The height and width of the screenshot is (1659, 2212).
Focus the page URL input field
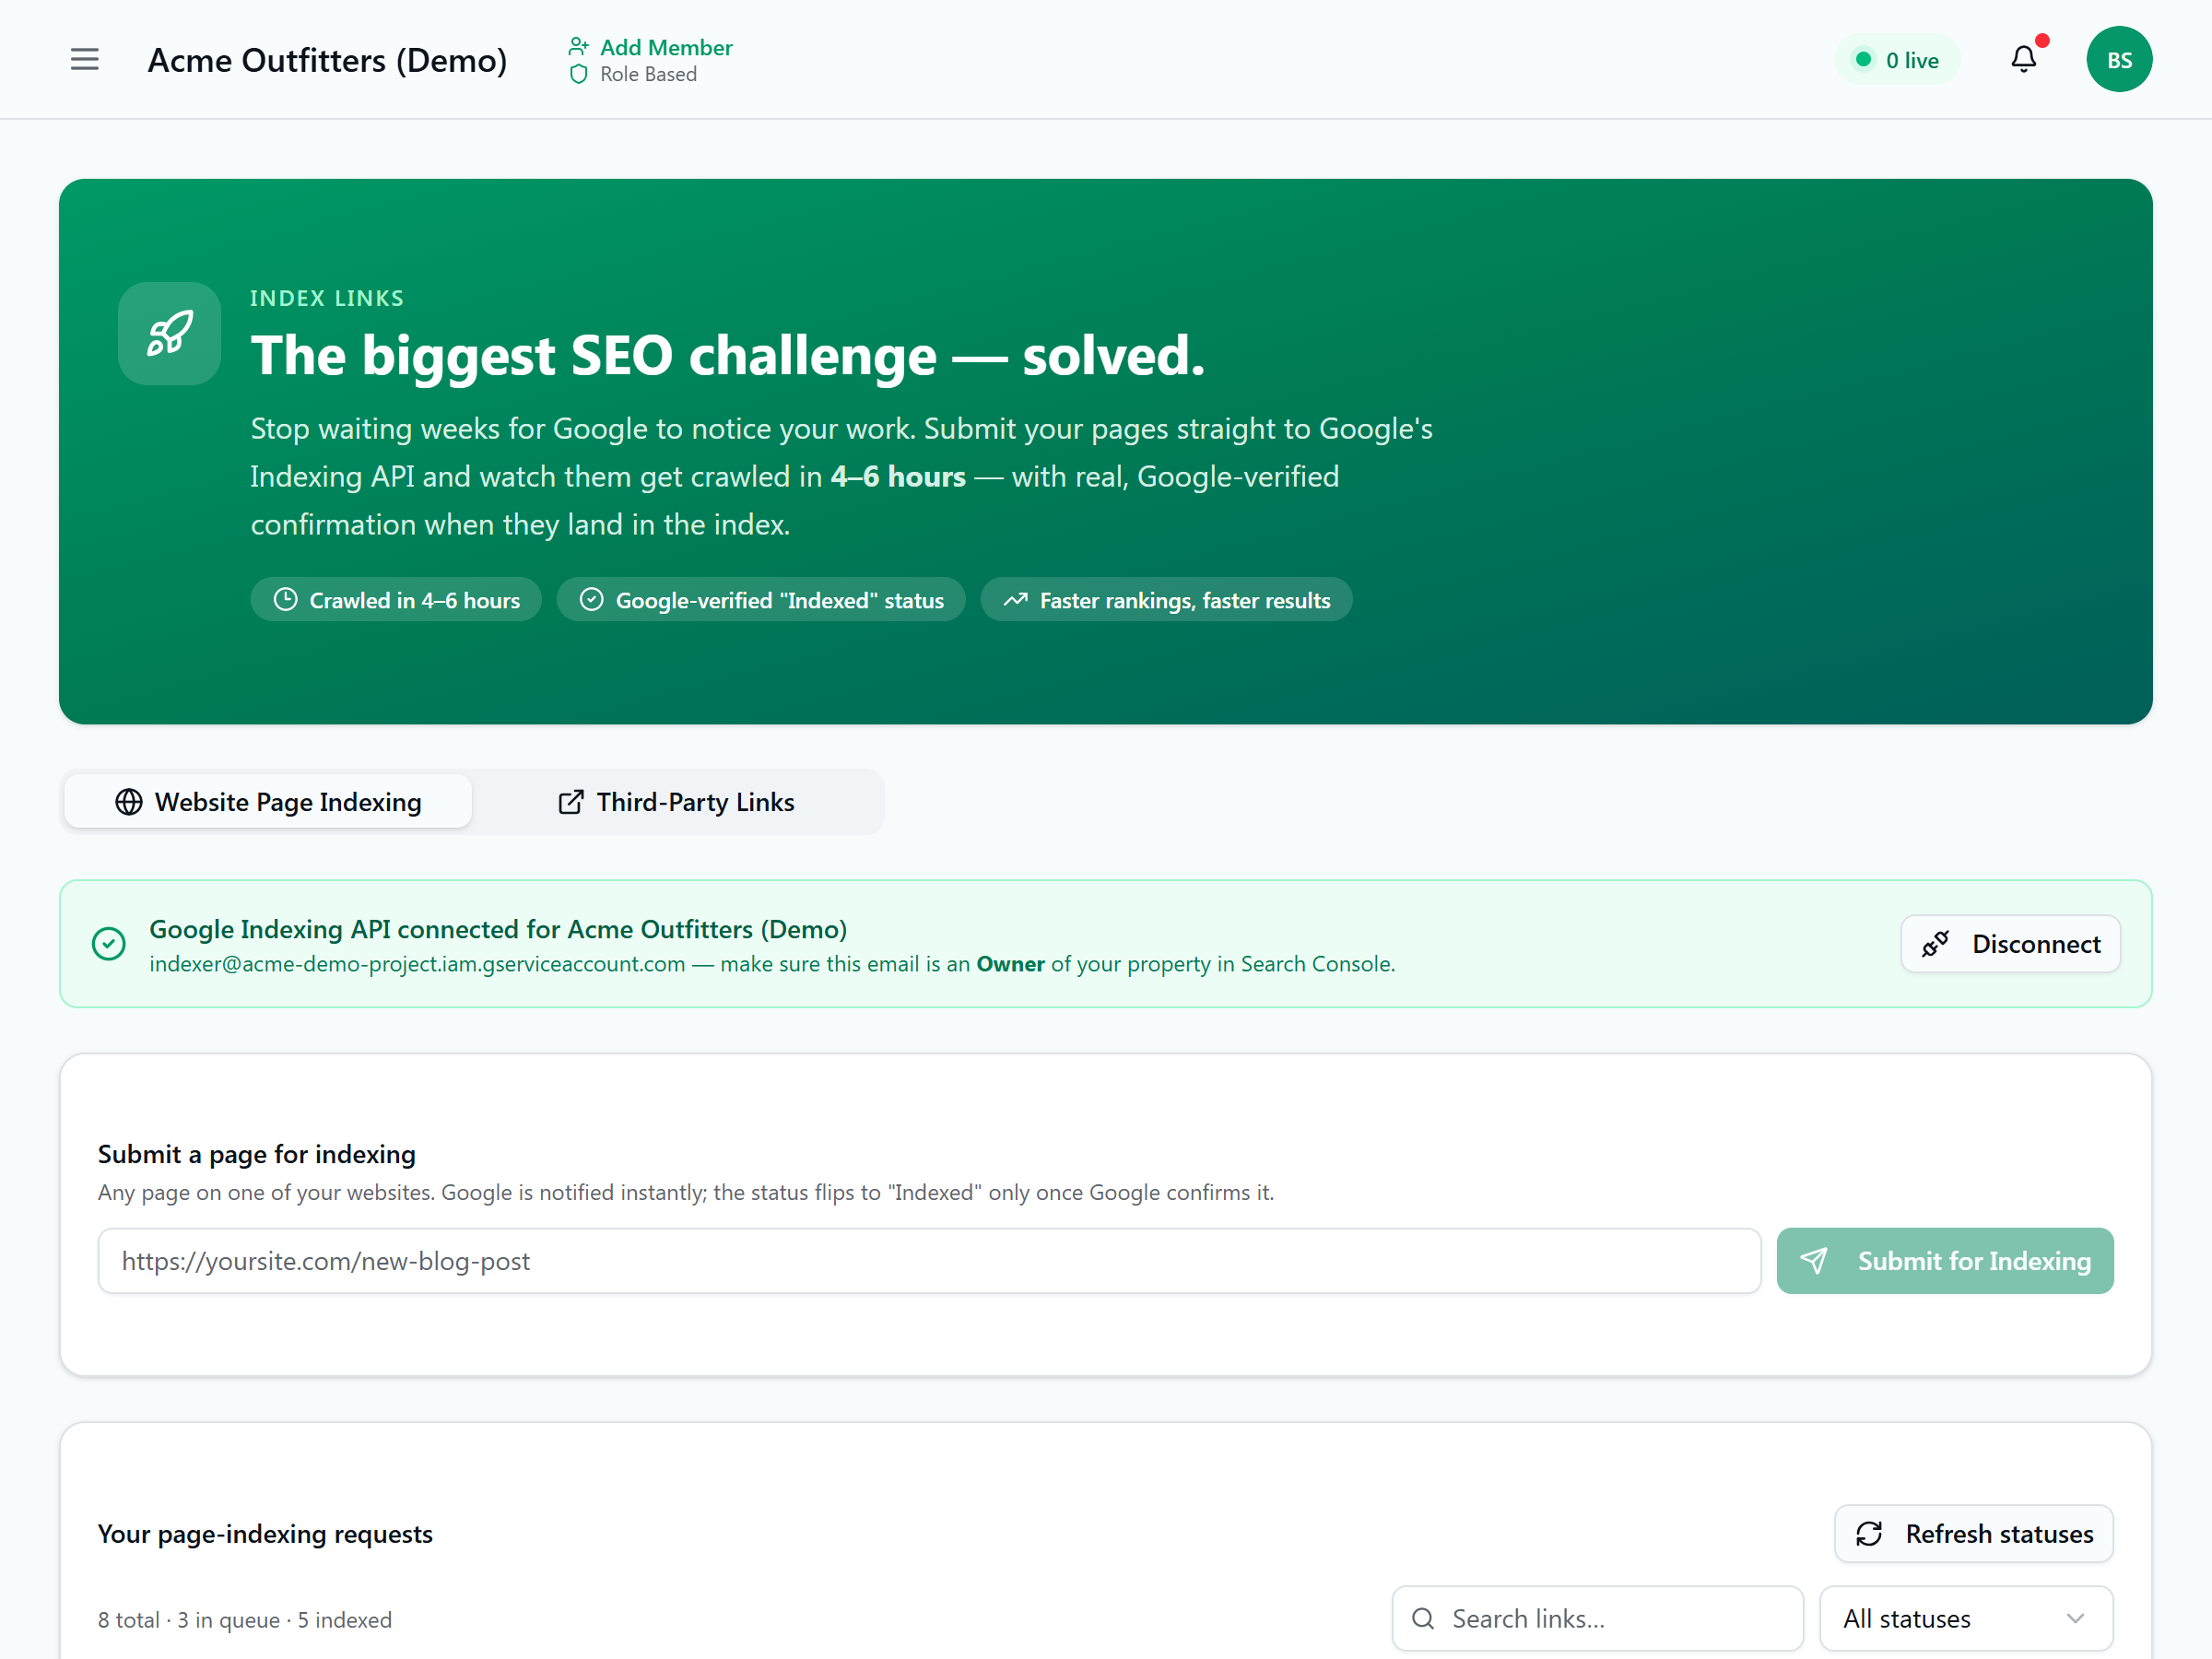point(929,1261)
